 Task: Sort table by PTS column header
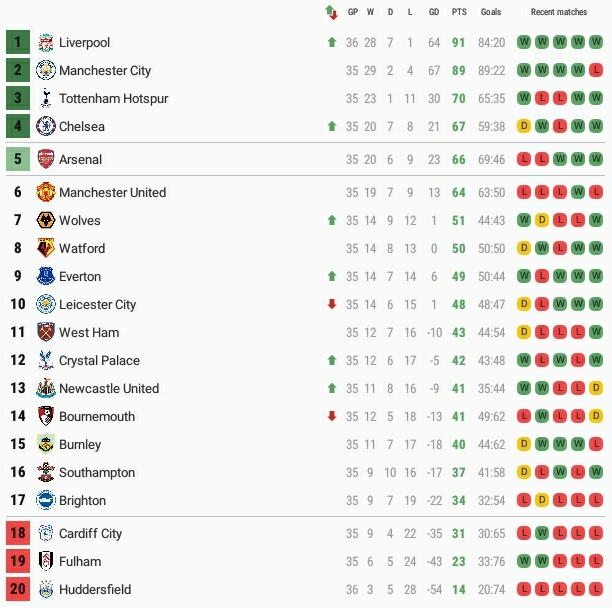(x=459, y=12)
